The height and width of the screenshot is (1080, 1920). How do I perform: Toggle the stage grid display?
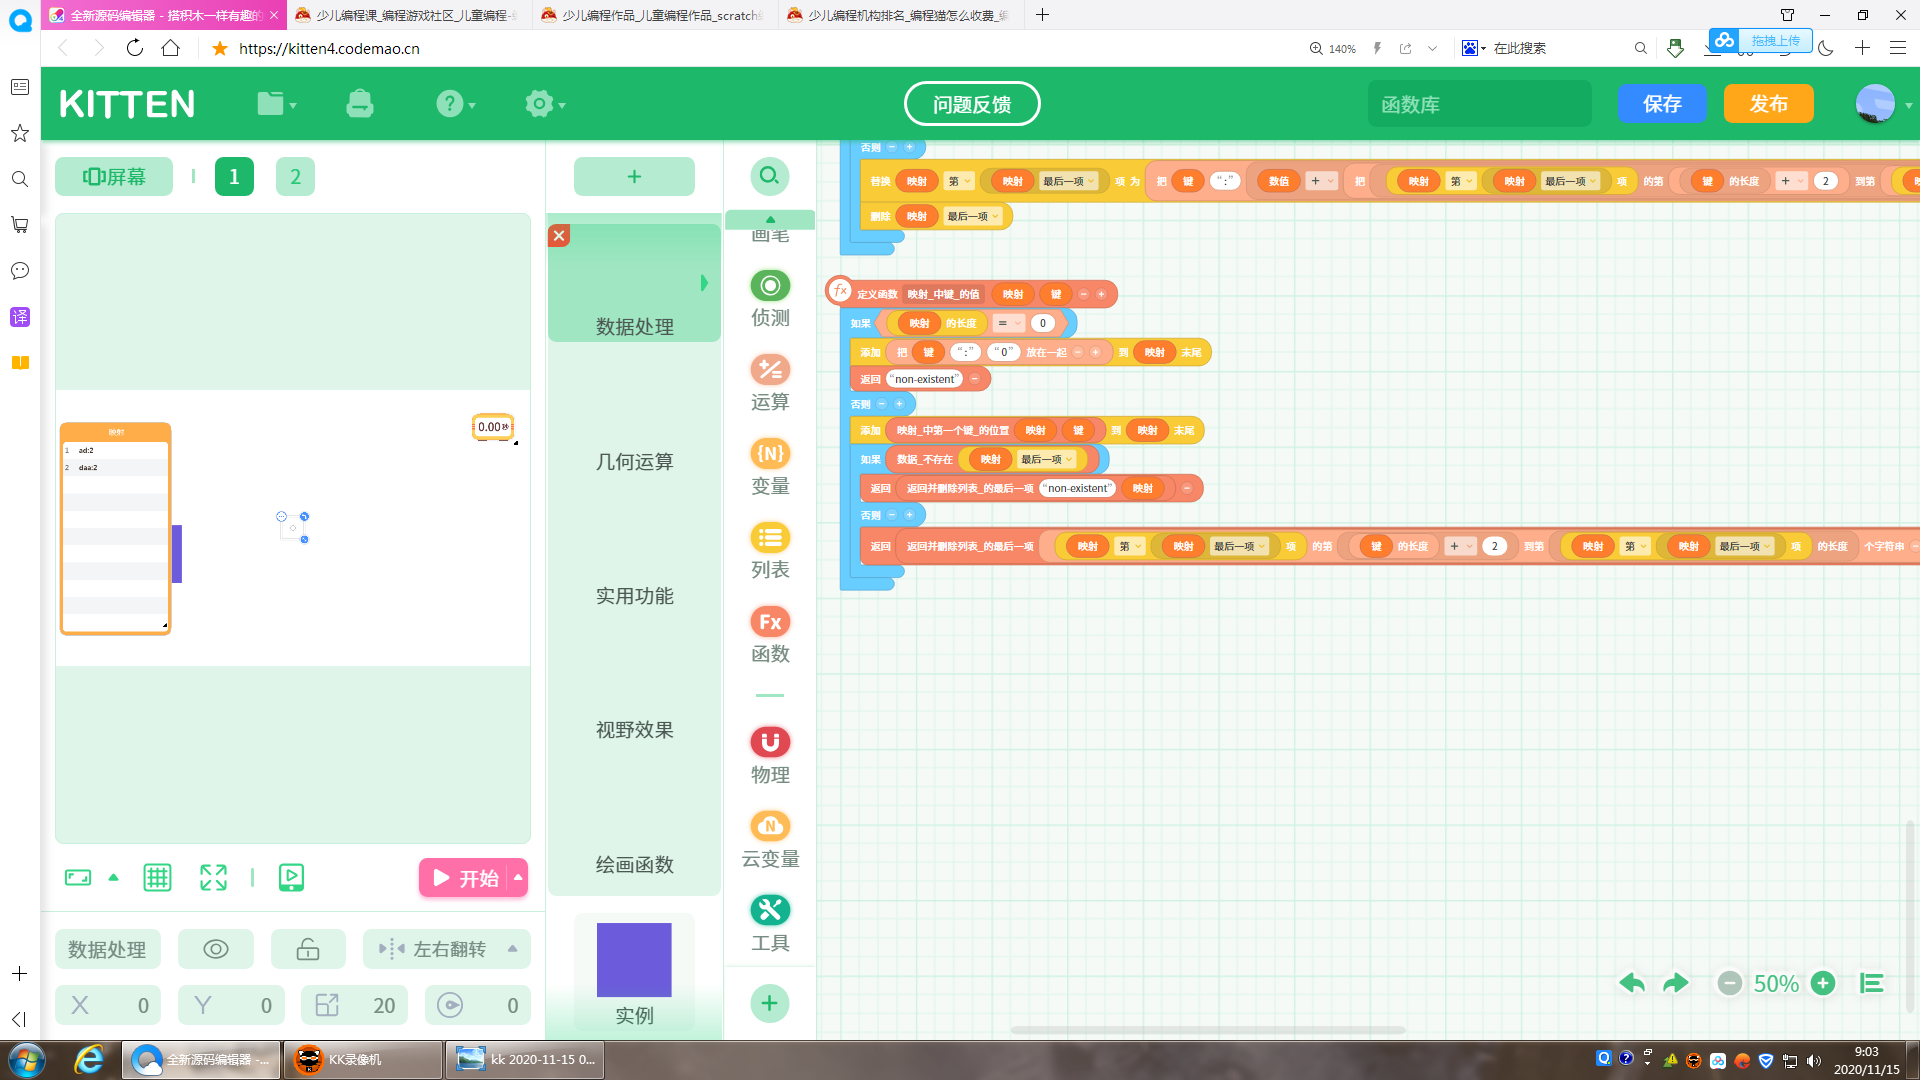[157, 877]
